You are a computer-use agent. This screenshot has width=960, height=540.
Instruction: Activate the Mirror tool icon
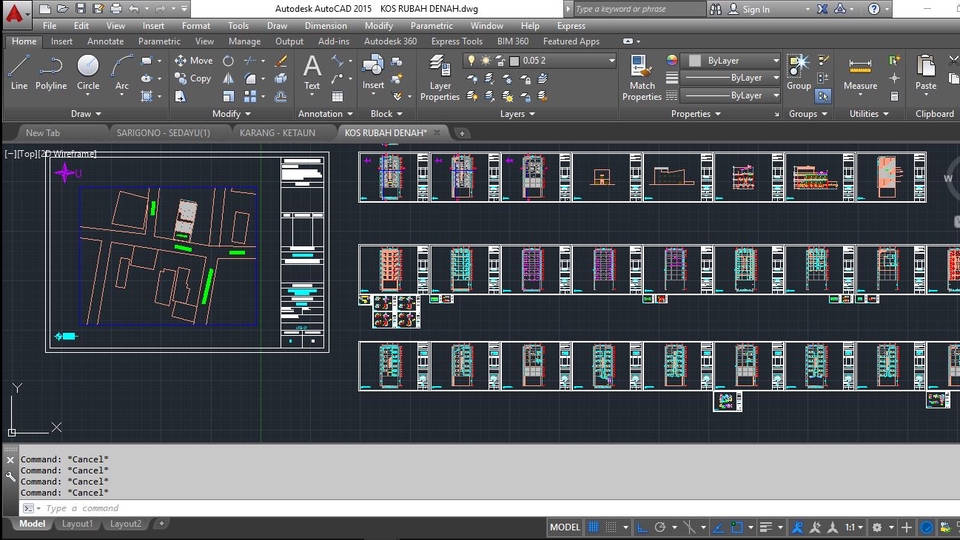pyautogui.click(x=228, y=78)
